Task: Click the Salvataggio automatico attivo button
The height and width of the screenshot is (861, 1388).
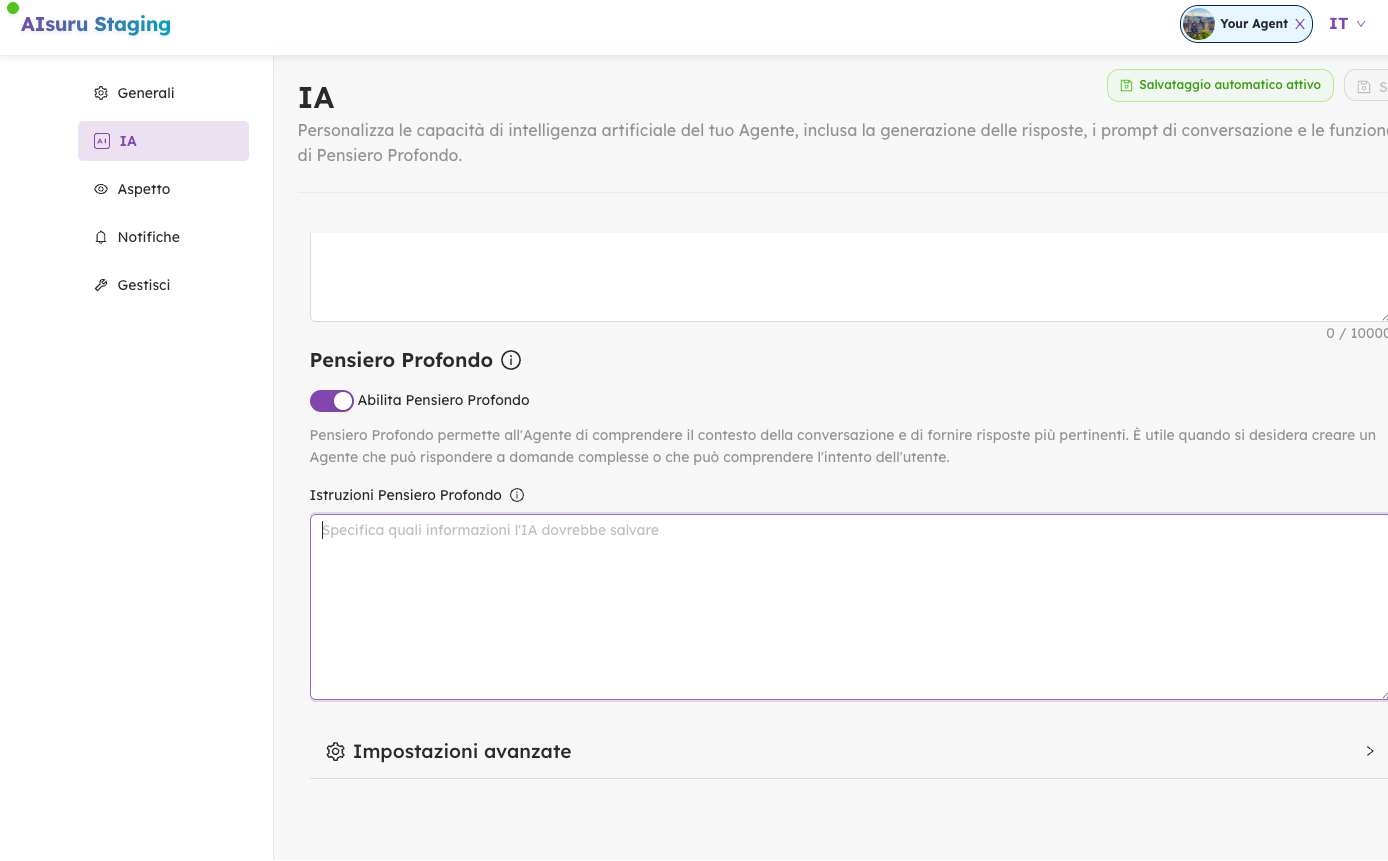Action: [1219, 86]
